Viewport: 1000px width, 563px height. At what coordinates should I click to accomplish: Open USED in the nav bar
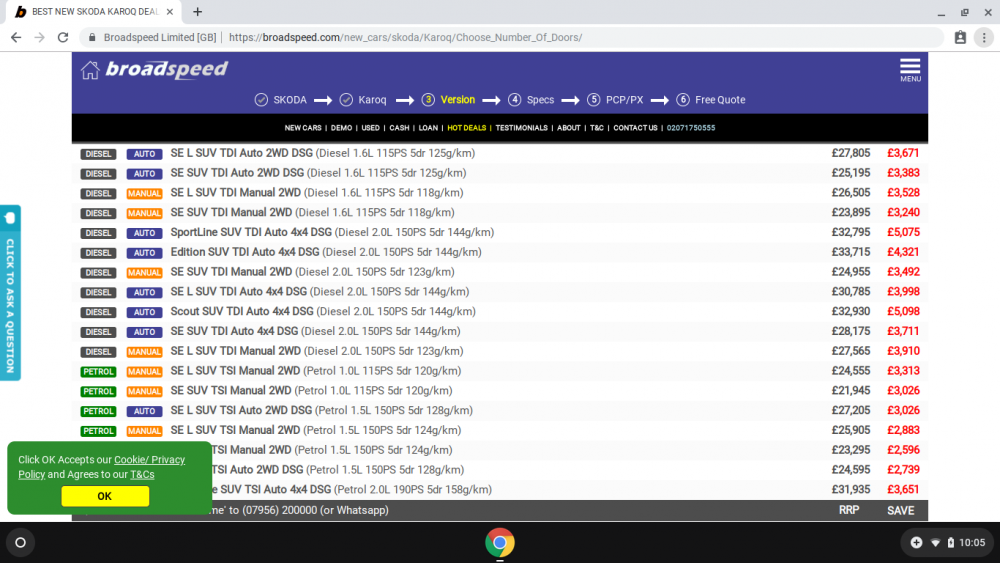371,128
